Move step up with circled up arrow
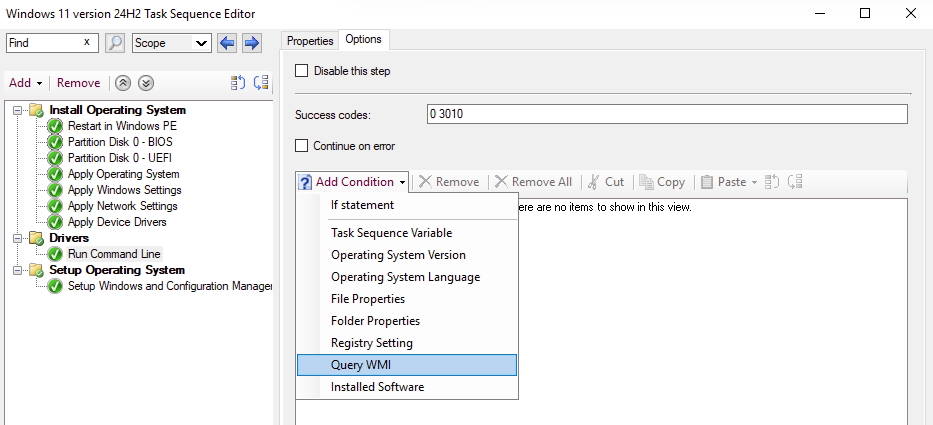Viewport: 933px width, 425px height. (x=123, y=83)
